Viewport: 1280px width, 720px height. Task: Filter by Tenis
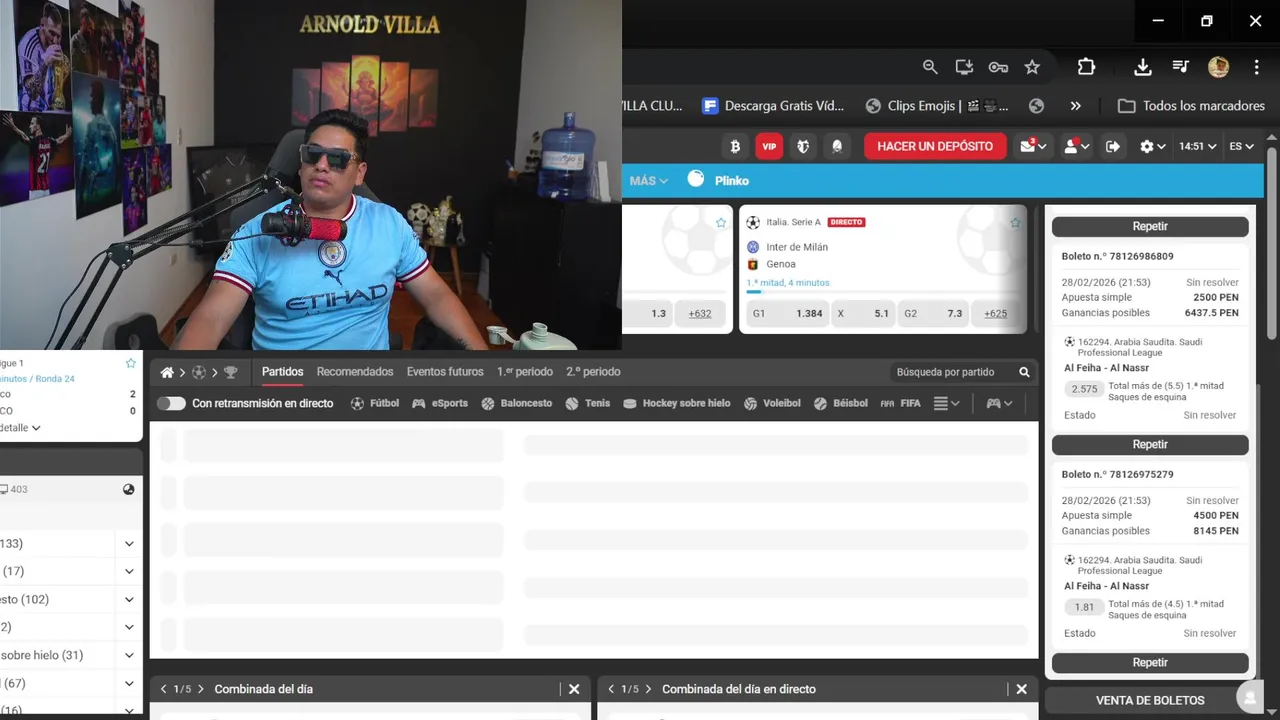pos(588,403)
